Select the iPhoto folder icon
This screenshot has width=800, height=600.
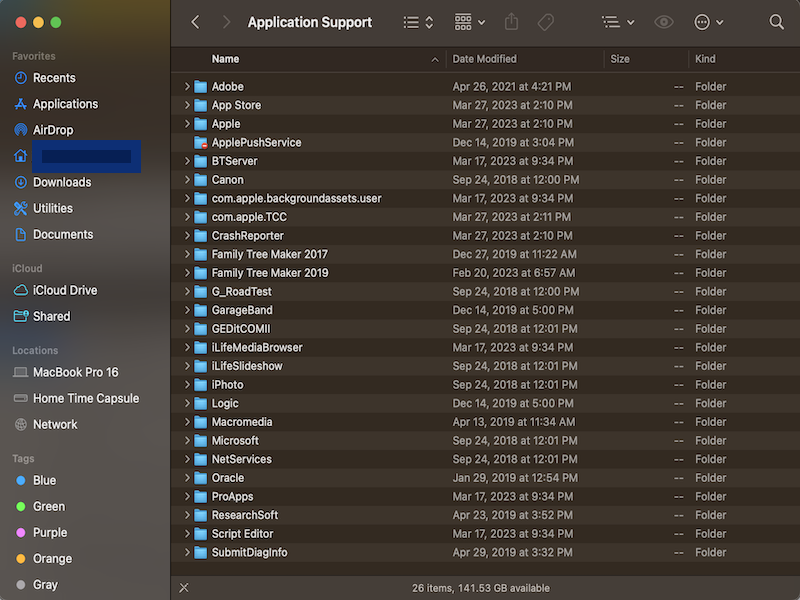(x=201, y=385)
